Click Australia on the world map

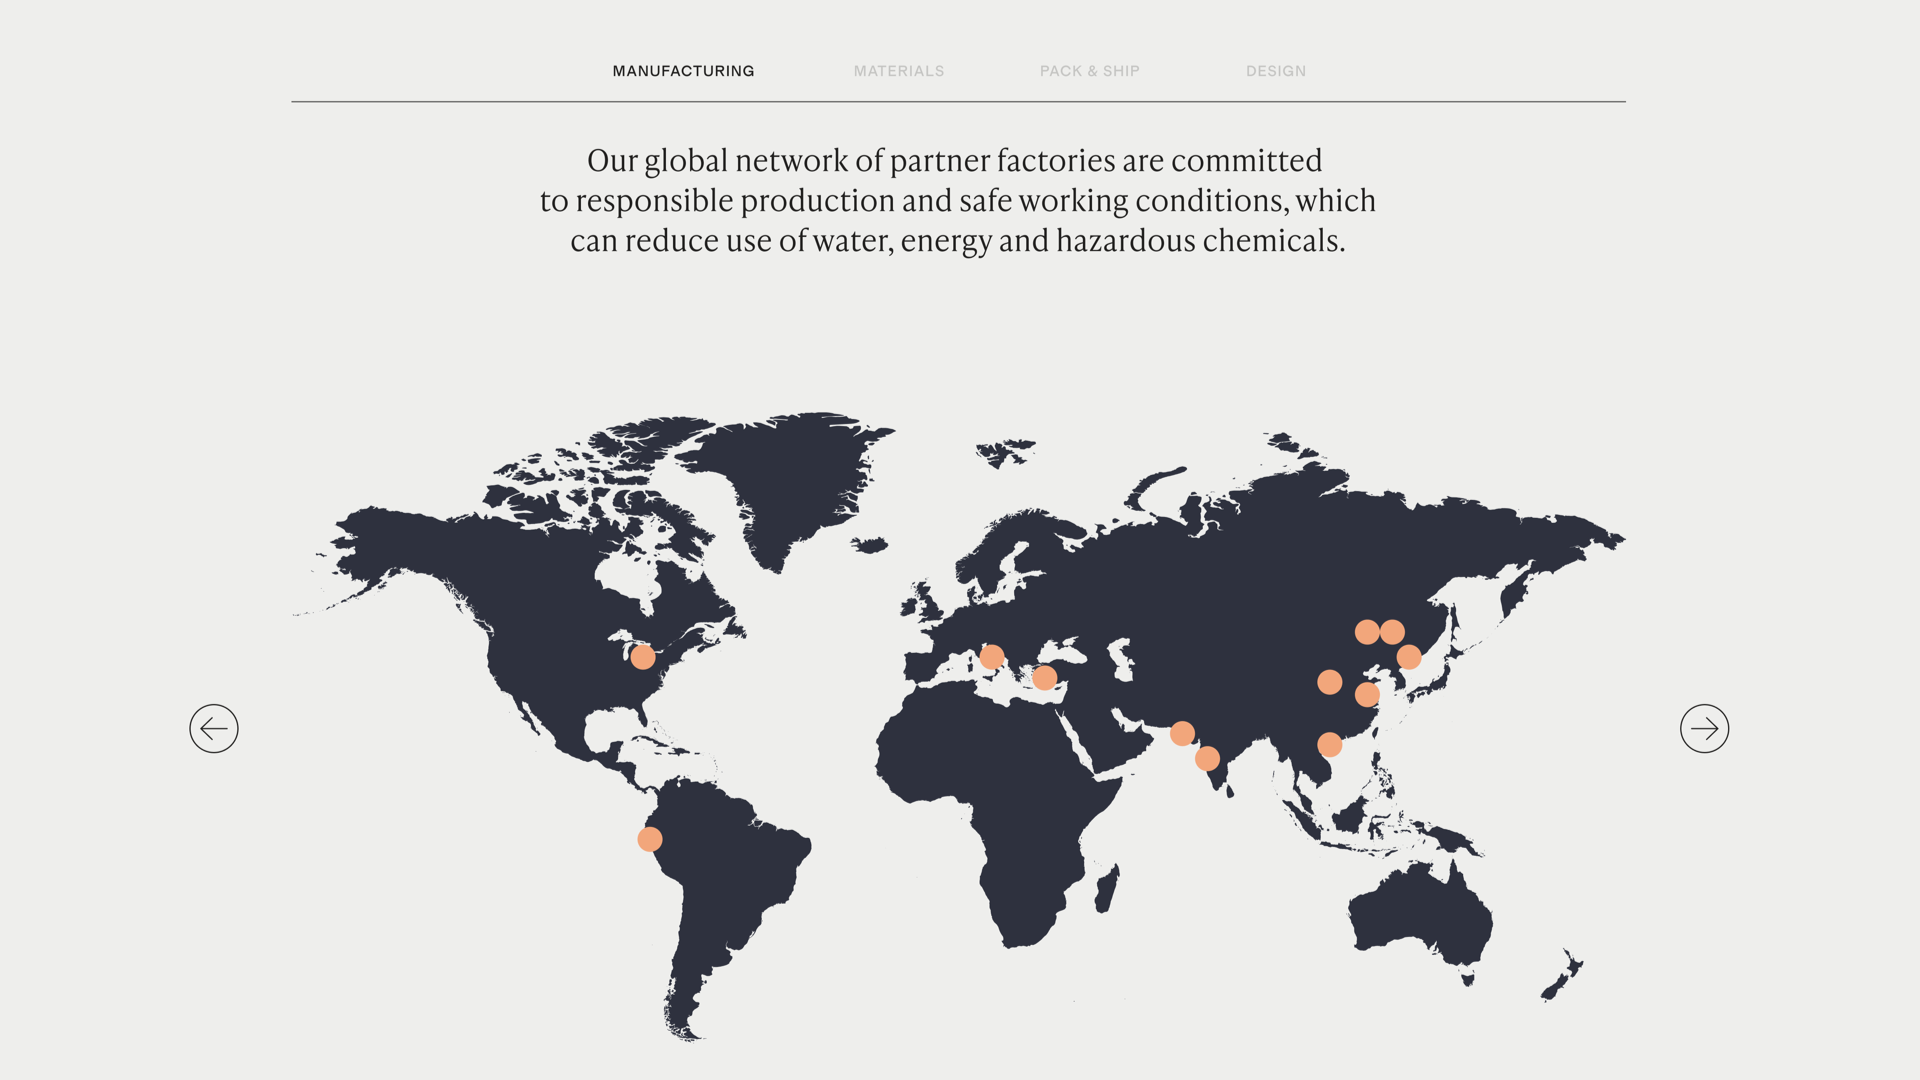(1420, 915)
